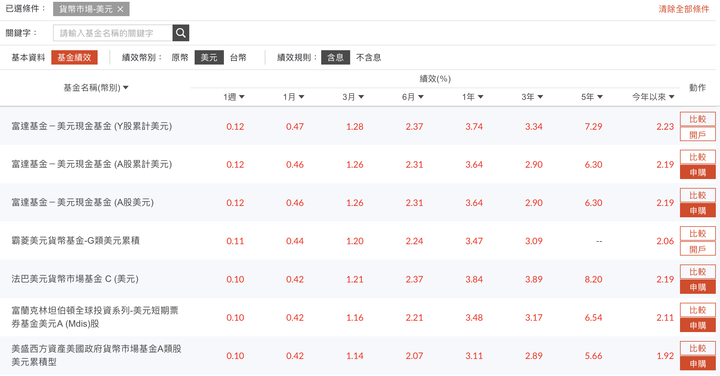Click 申購 for 富達 A股美元 fund

point(698,211)
